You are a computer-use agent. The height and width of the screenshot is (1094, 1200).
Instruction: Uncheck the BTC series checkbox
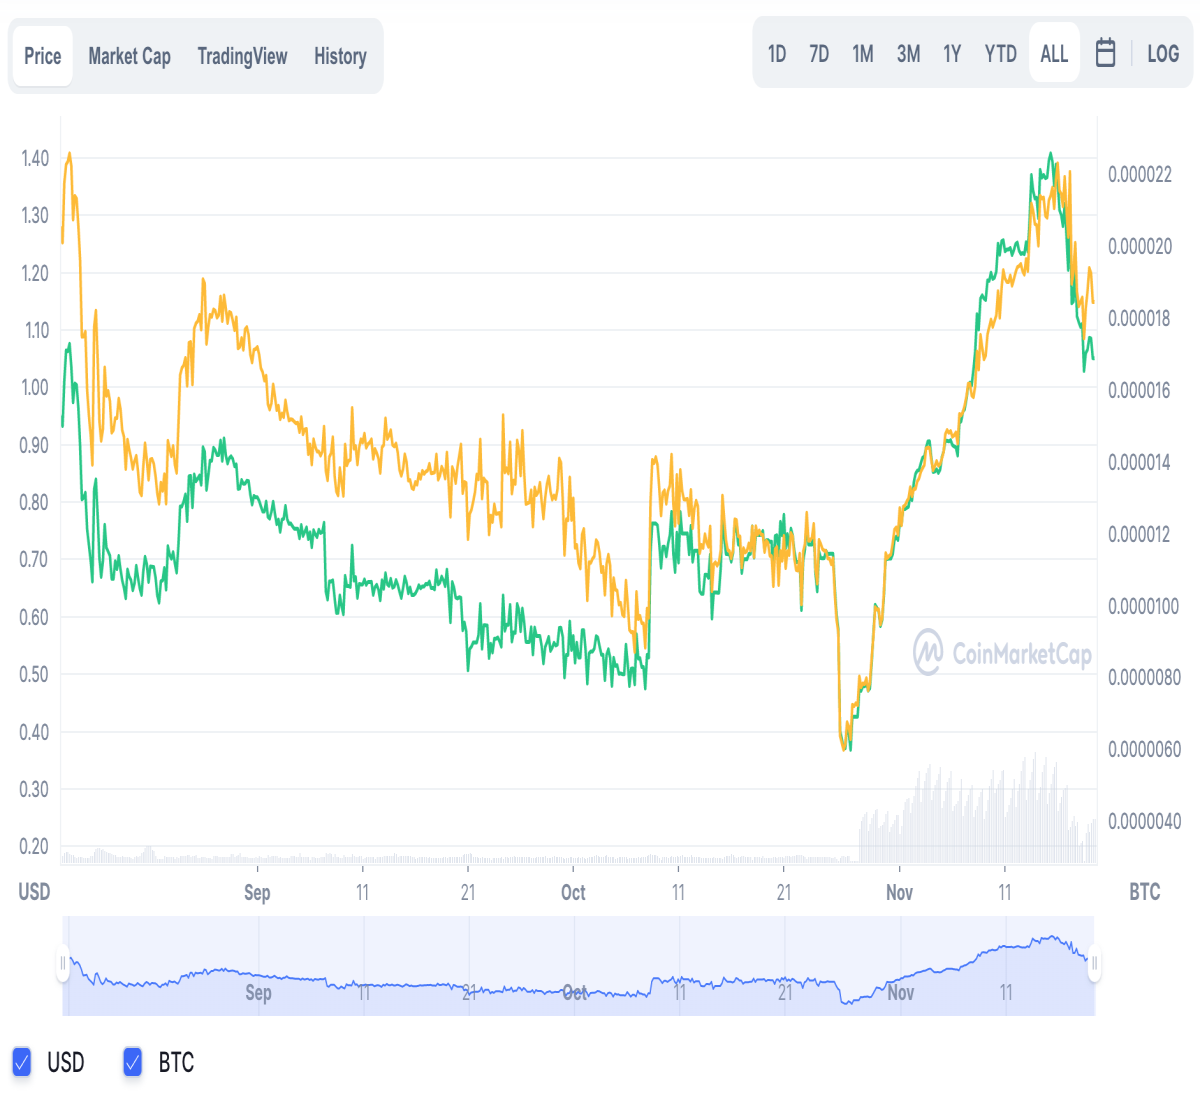coord(133,1062)
